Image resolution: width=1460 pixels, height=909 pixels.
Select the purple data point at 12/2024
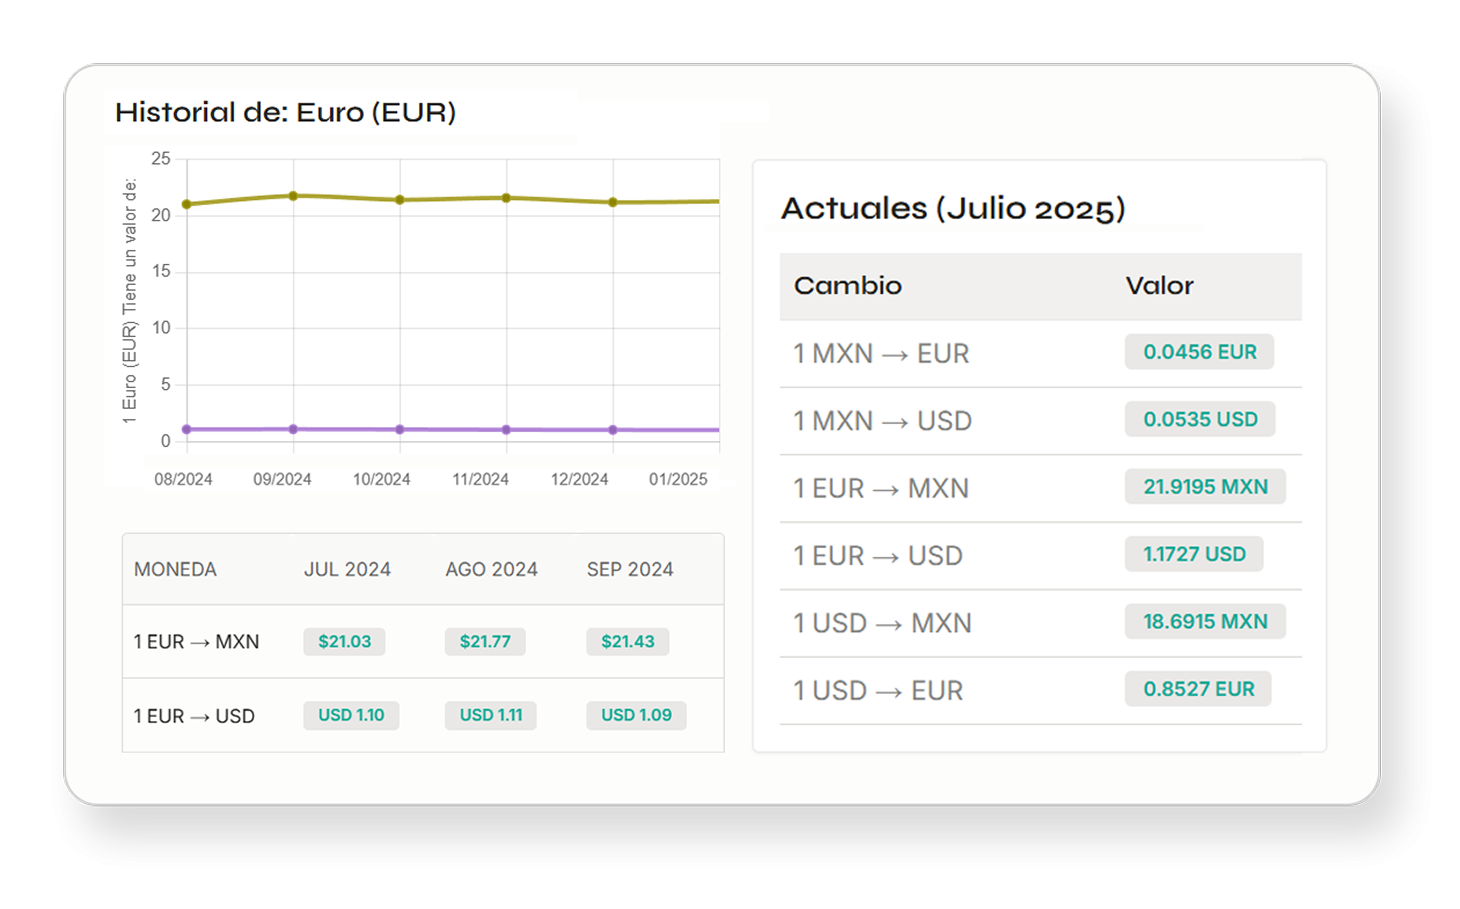(x=613, y=430)
